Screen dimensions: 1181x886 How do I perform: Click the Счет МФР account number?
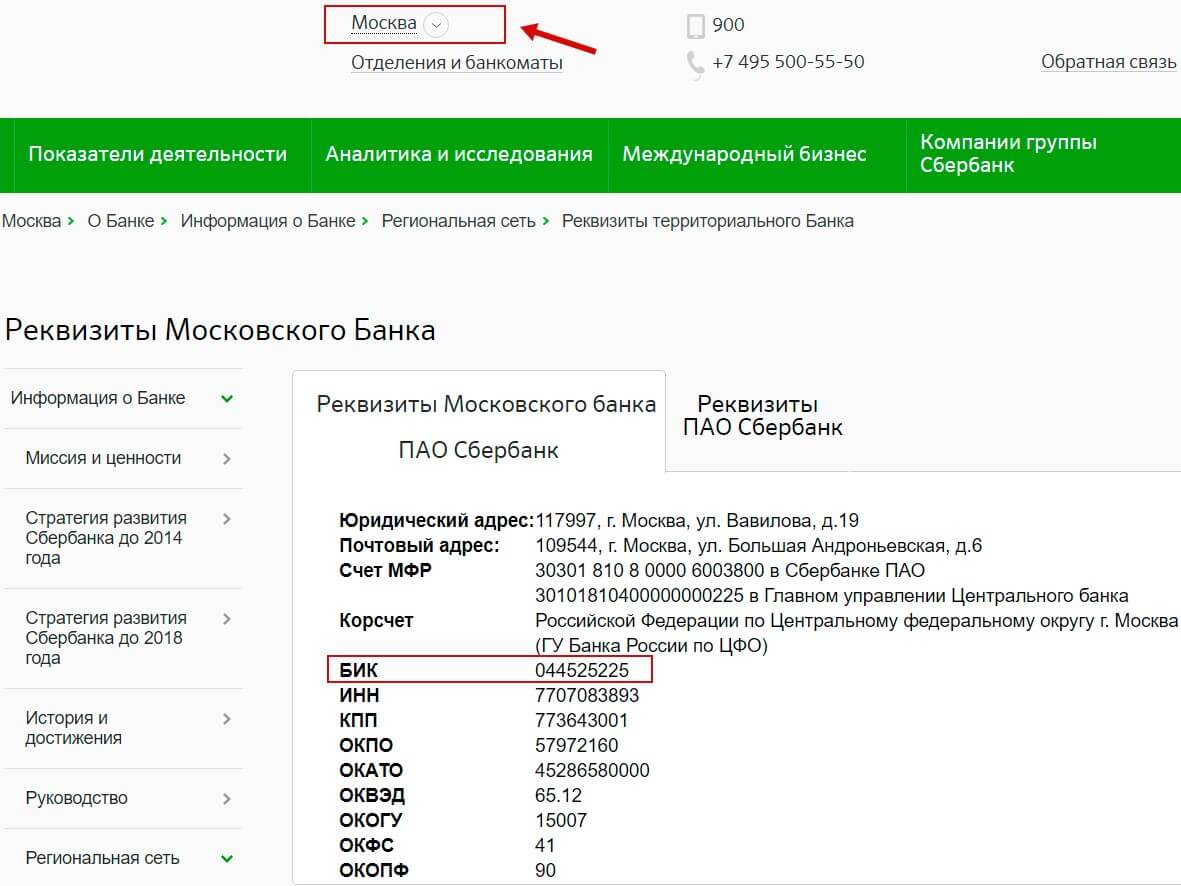coord(649,570)
